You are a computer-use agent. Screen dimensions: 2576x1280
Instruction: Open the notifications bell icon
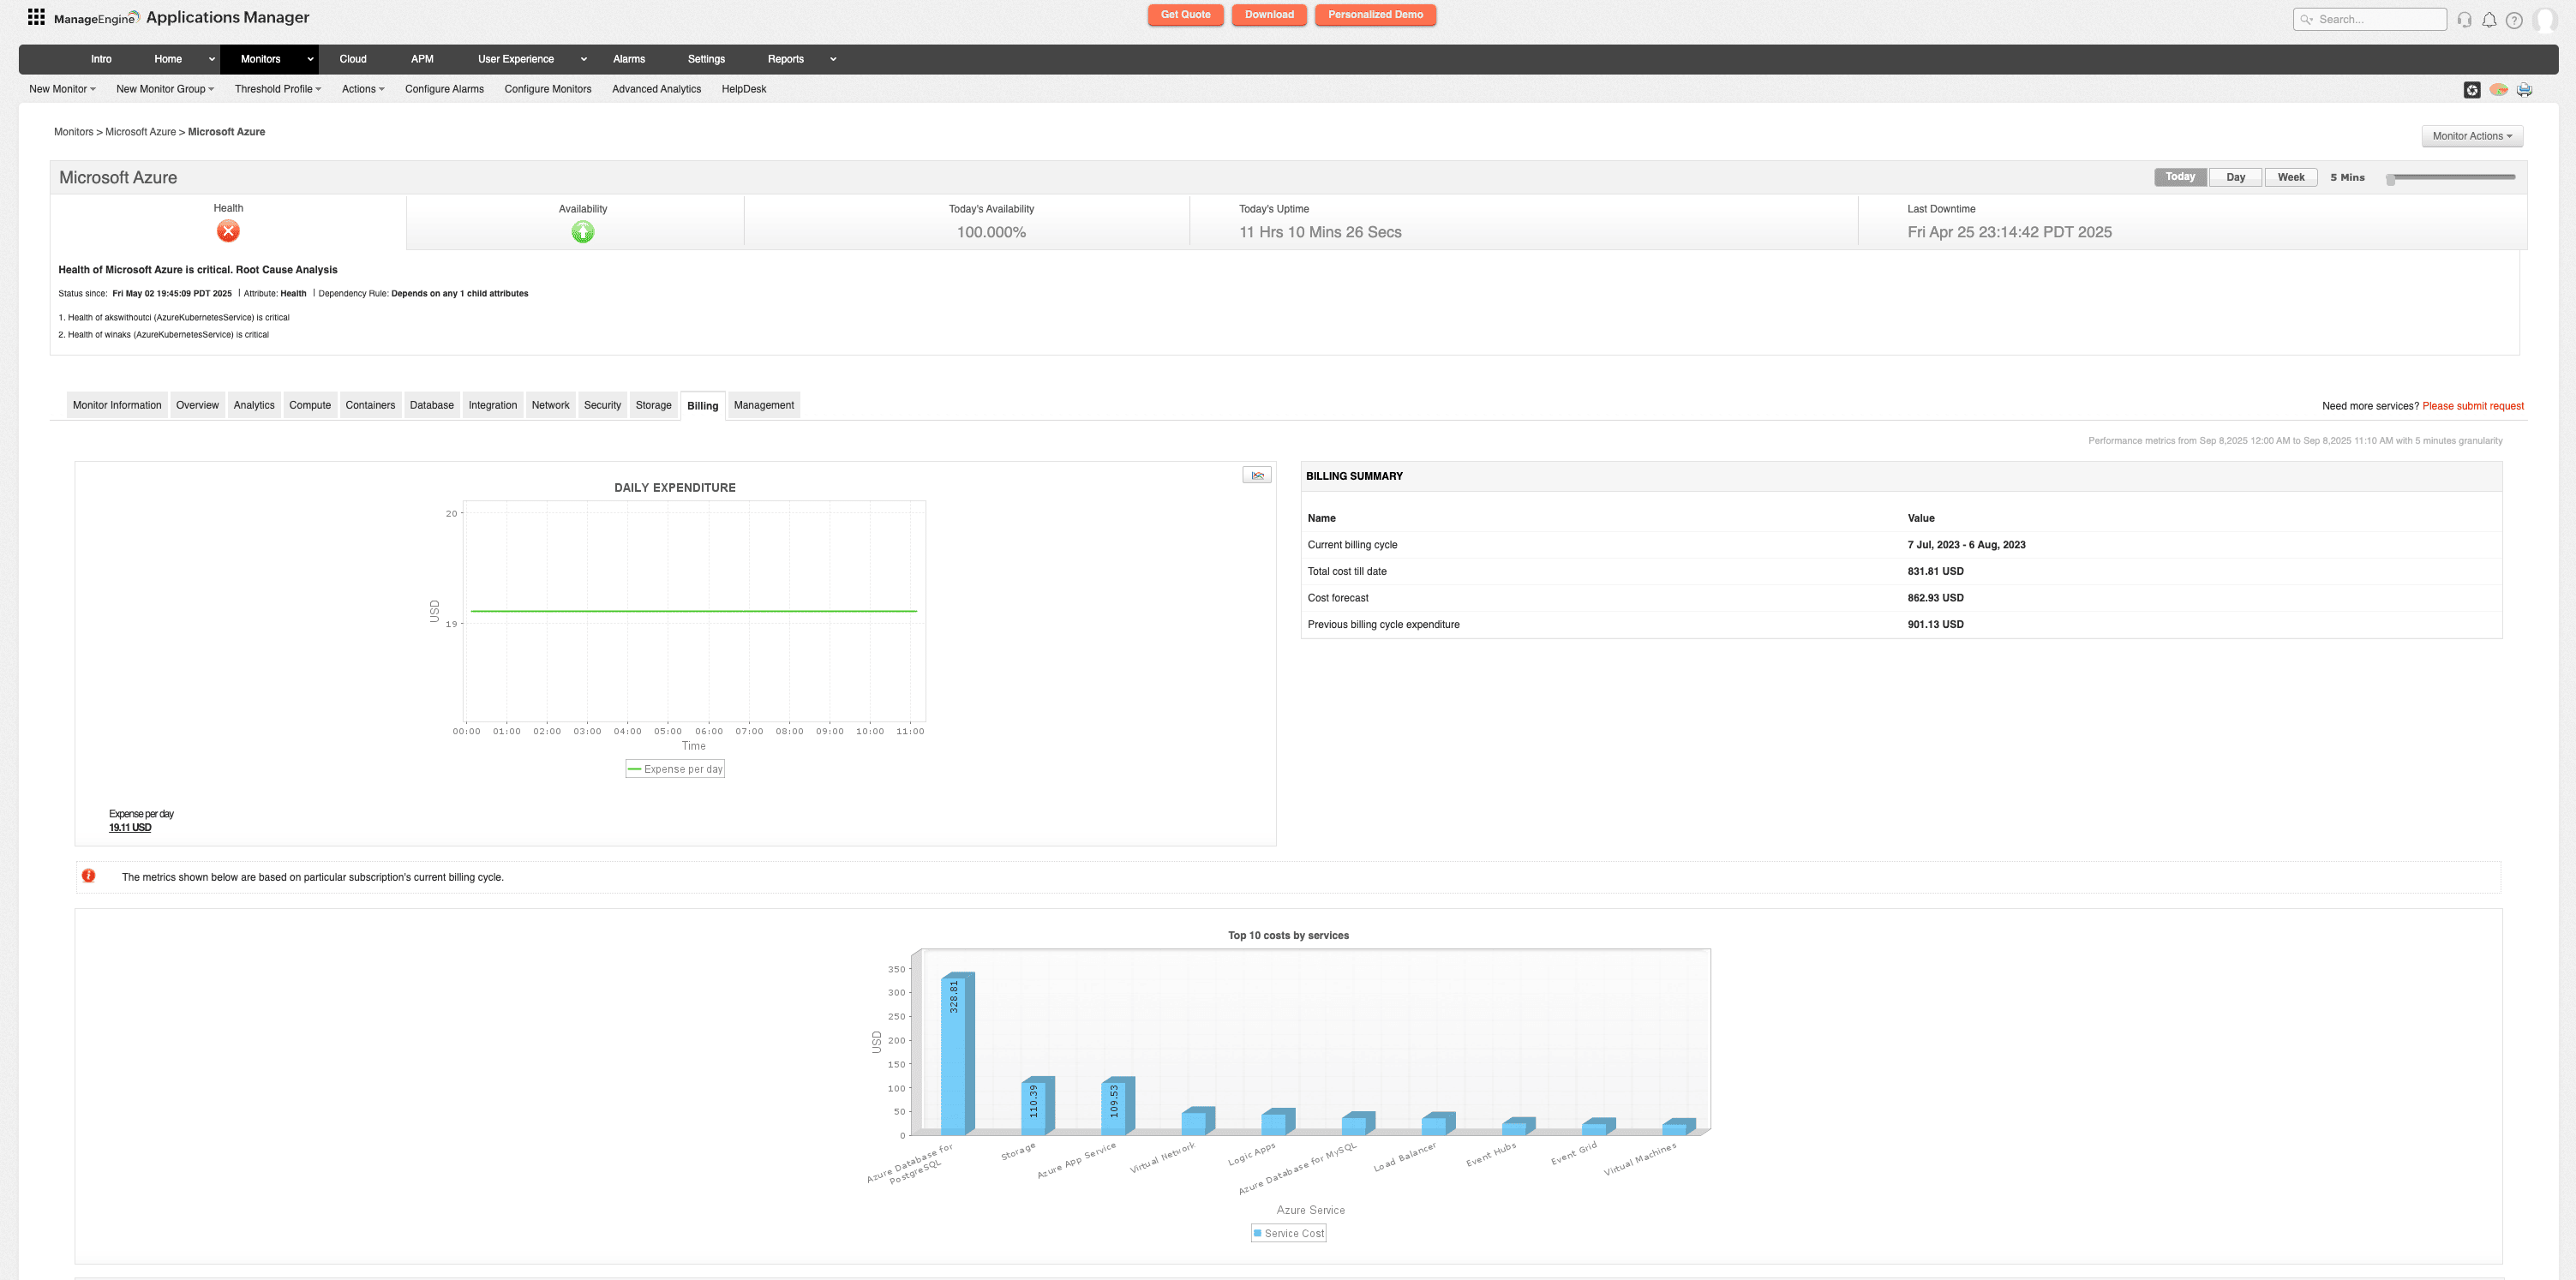point(2490,19)
